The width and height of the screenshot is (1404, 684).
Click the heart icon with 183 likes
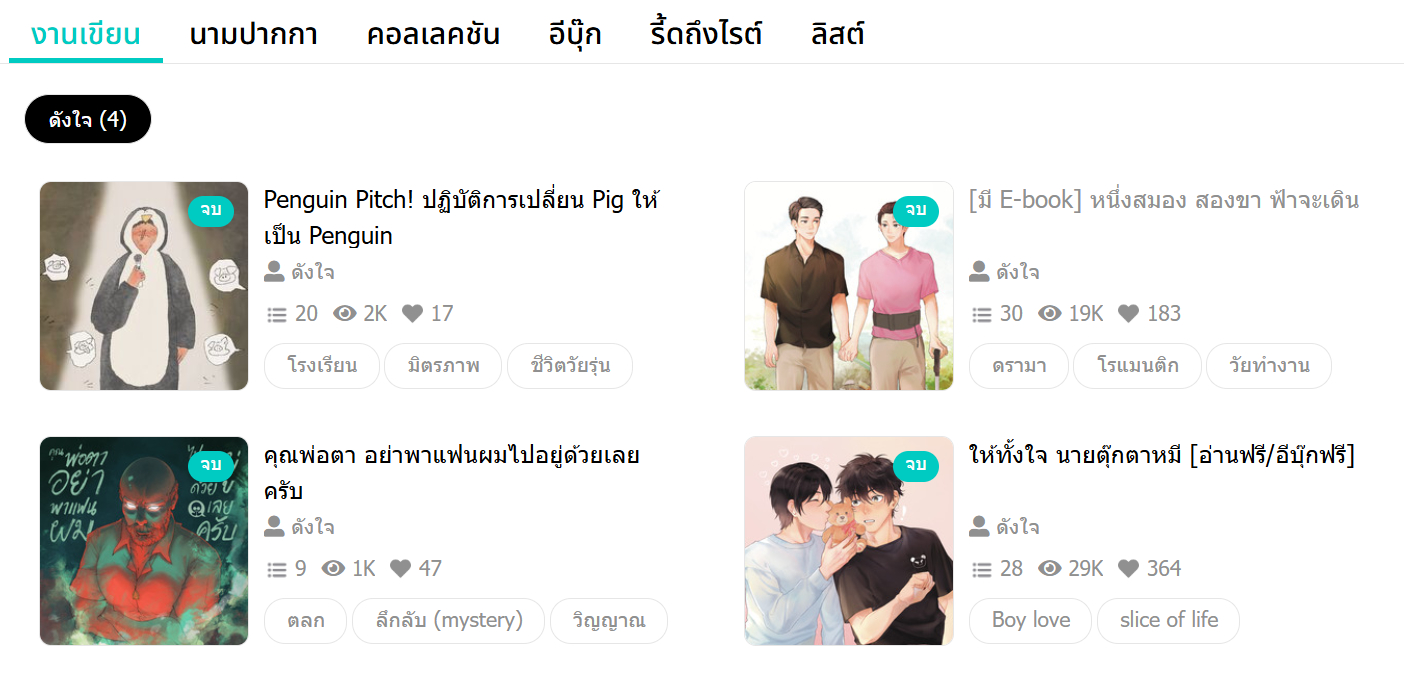(1128, 314)
